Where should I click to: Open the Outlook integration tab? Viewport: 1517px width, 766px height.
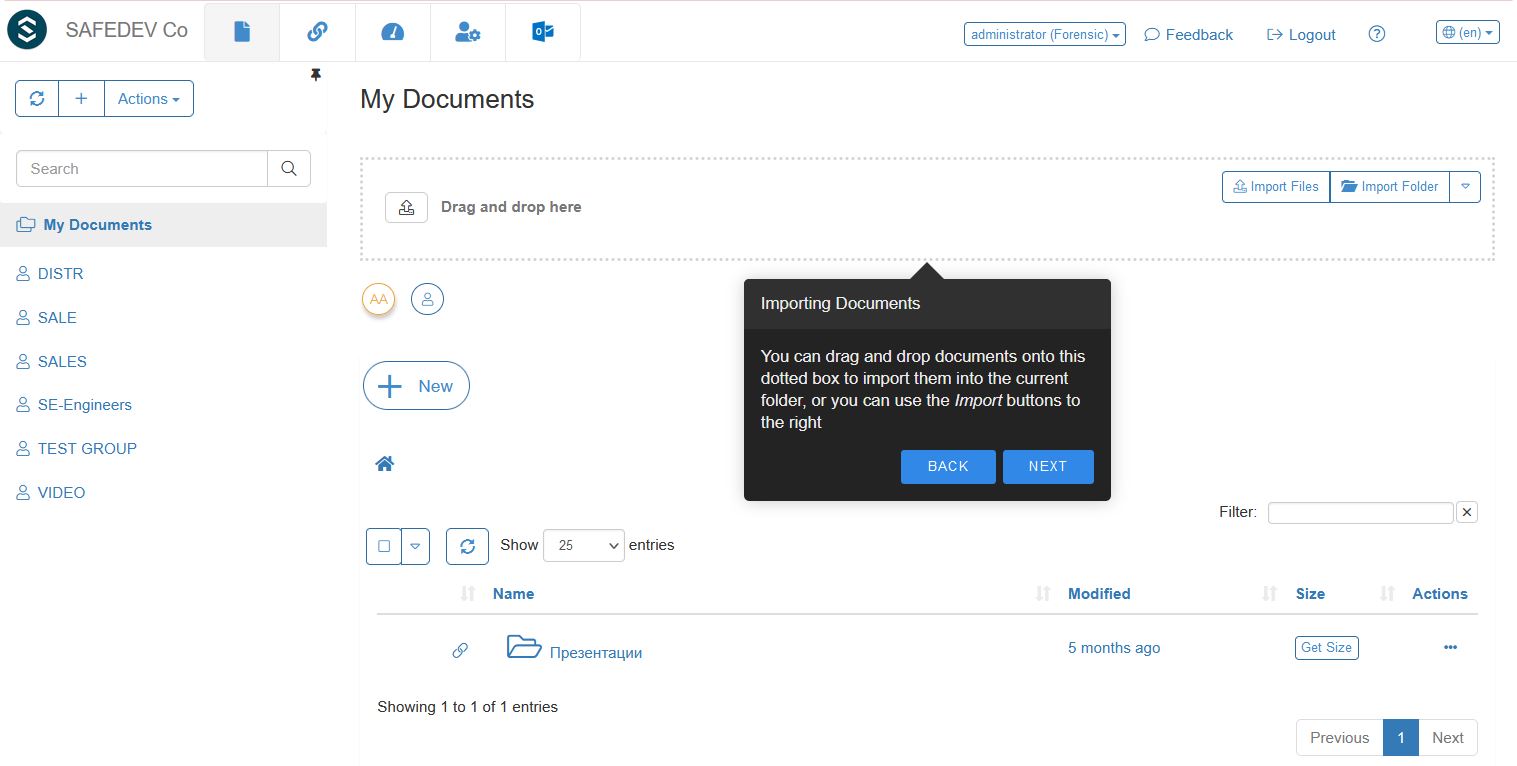tap(543, 32)
